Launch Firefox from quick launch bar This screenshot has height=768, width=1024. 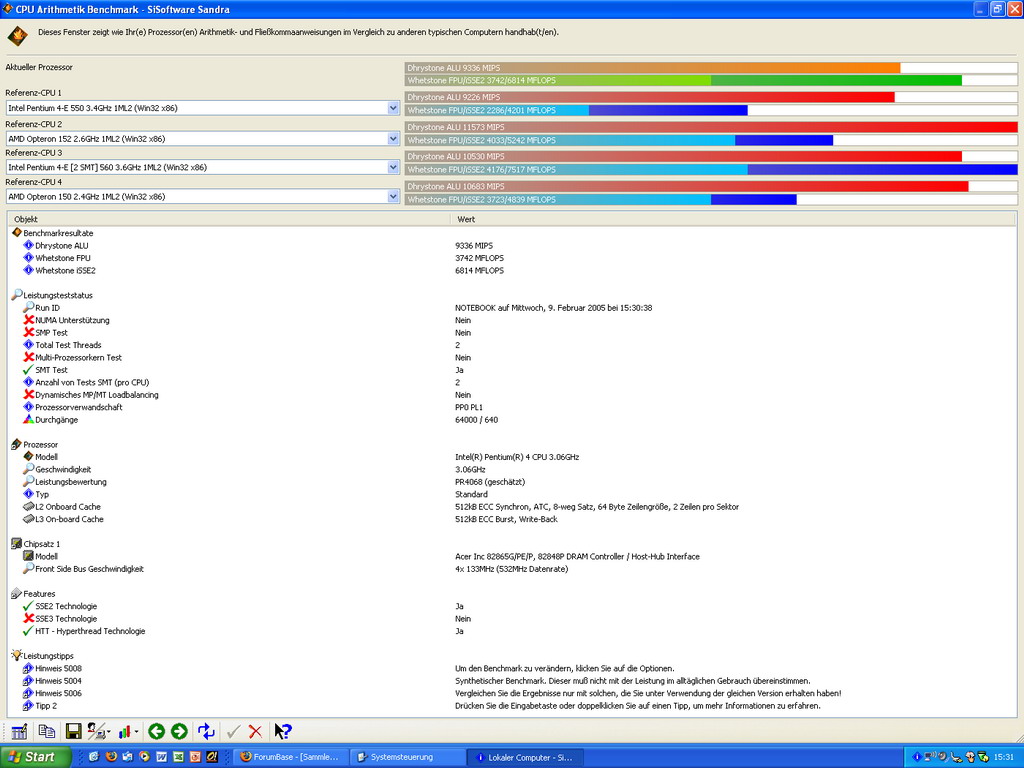click(112, 756)
